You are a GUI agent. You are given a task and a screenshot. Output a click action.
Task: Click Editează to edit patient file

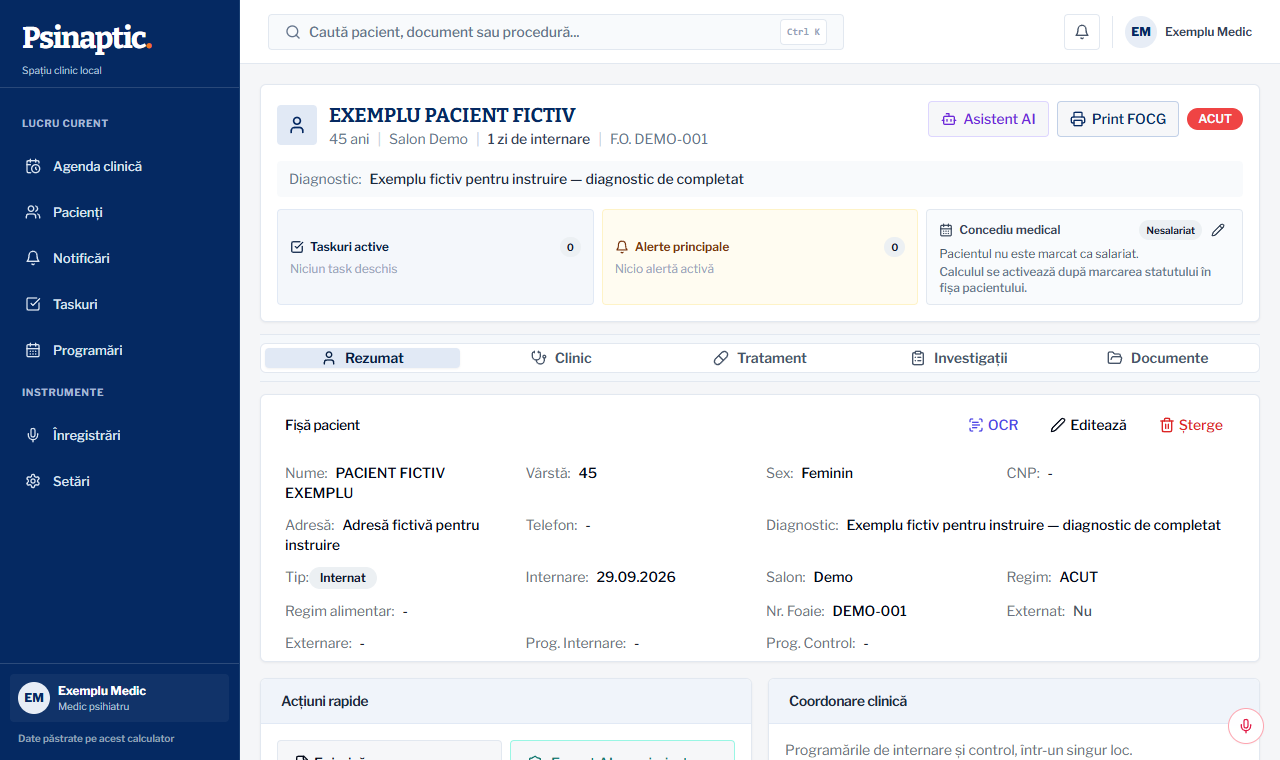(x=1088, y=425)
